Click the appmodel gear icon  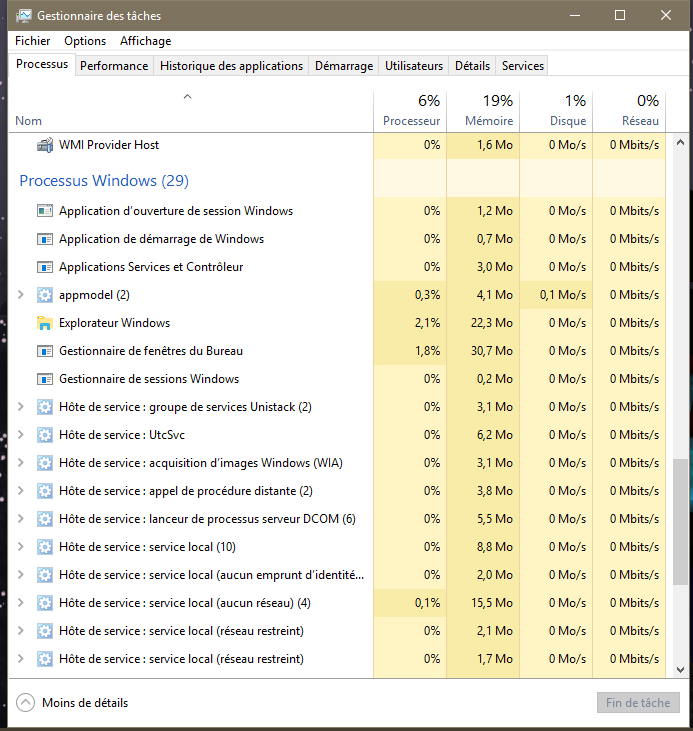point(45,295)
